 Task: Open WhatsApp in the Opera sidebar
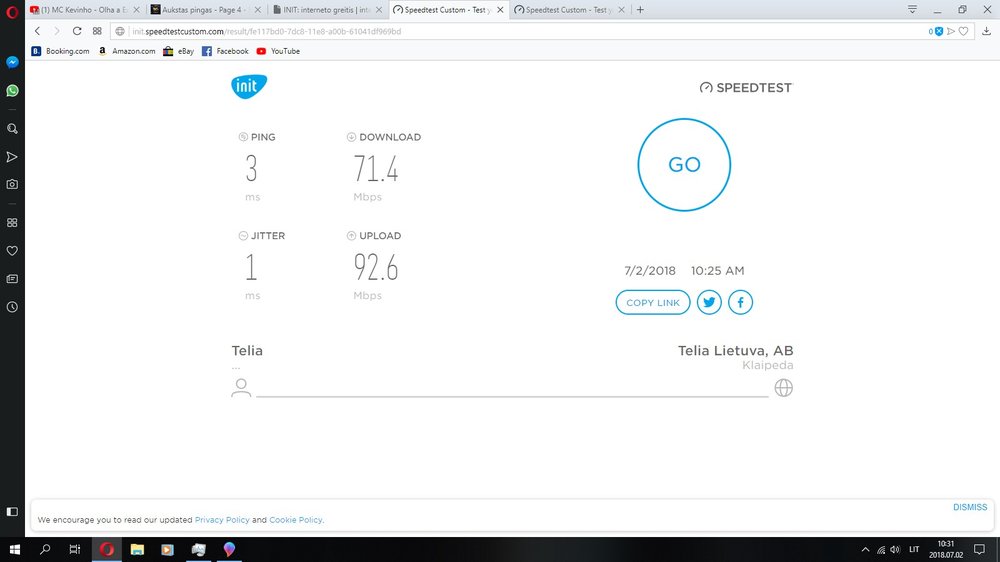point(12,90)
